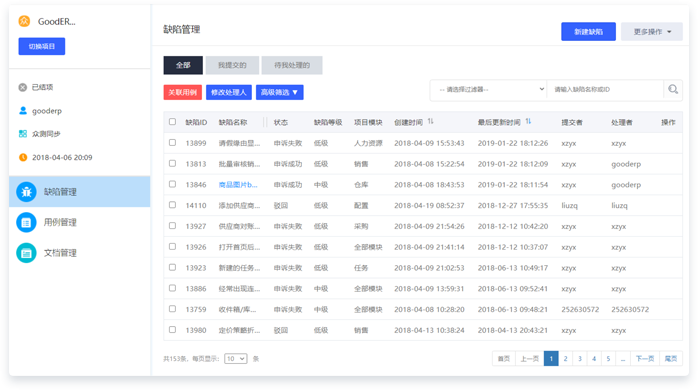Open 缺陷管理 in the sidebar
This screenshot has width=698, height=390.
pos(80,192)
